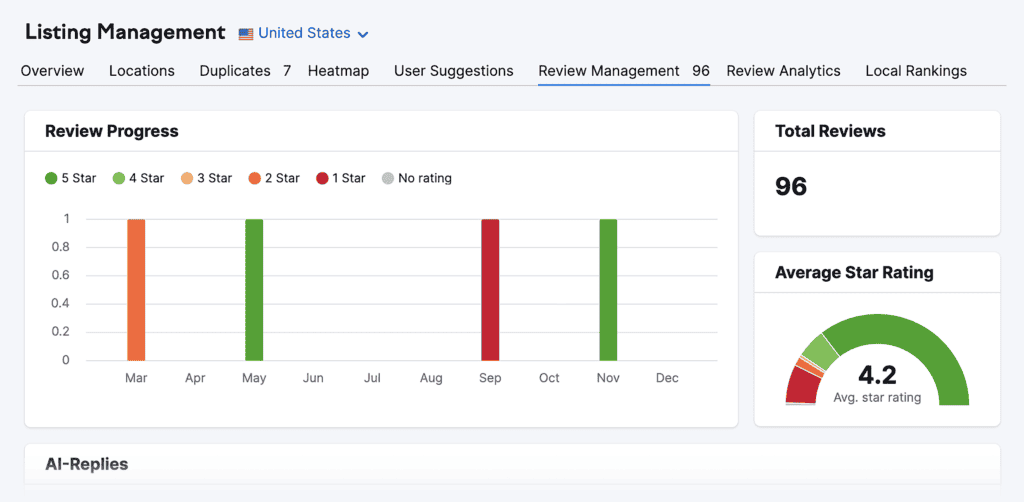Click the red September bar in chart
This screenshot has width=1024, height=502.
coord(490,290)
